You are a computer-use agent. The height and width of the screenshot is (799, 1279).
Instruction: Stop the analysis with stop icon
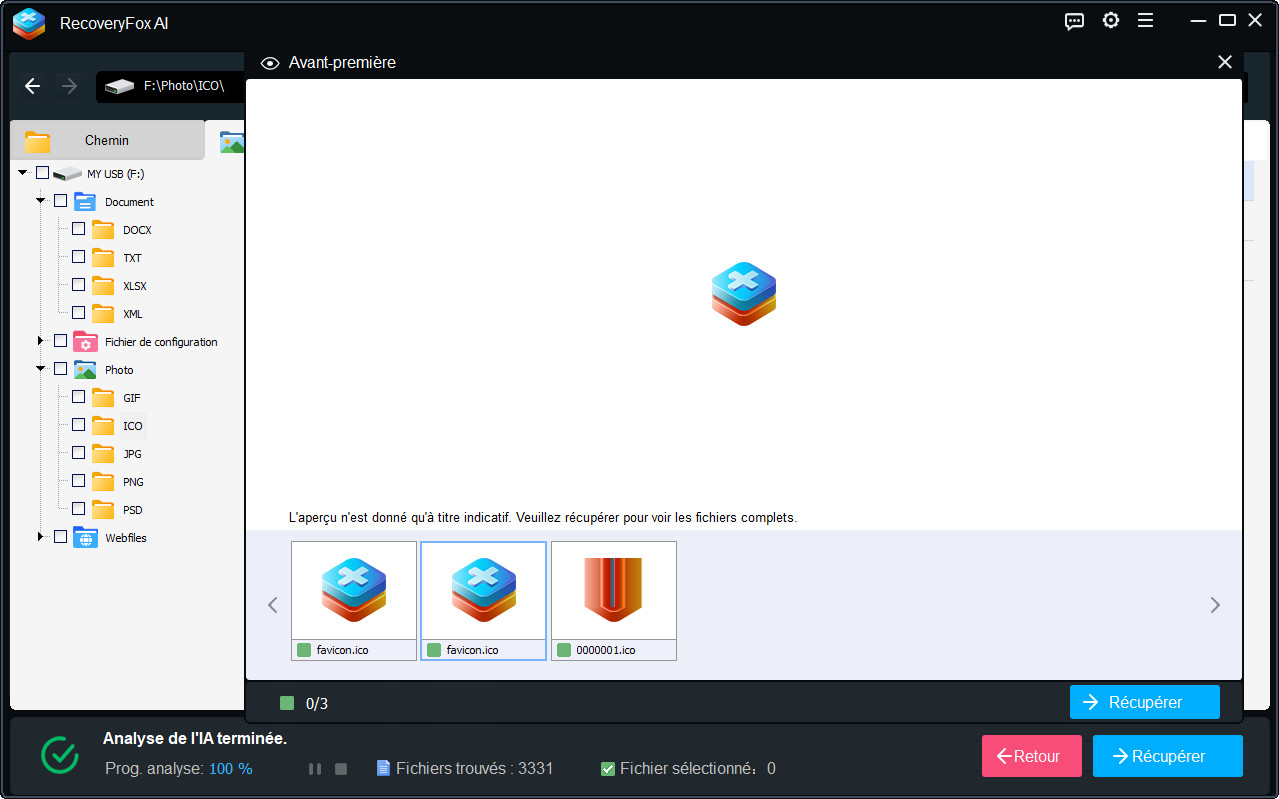[341, 769]
